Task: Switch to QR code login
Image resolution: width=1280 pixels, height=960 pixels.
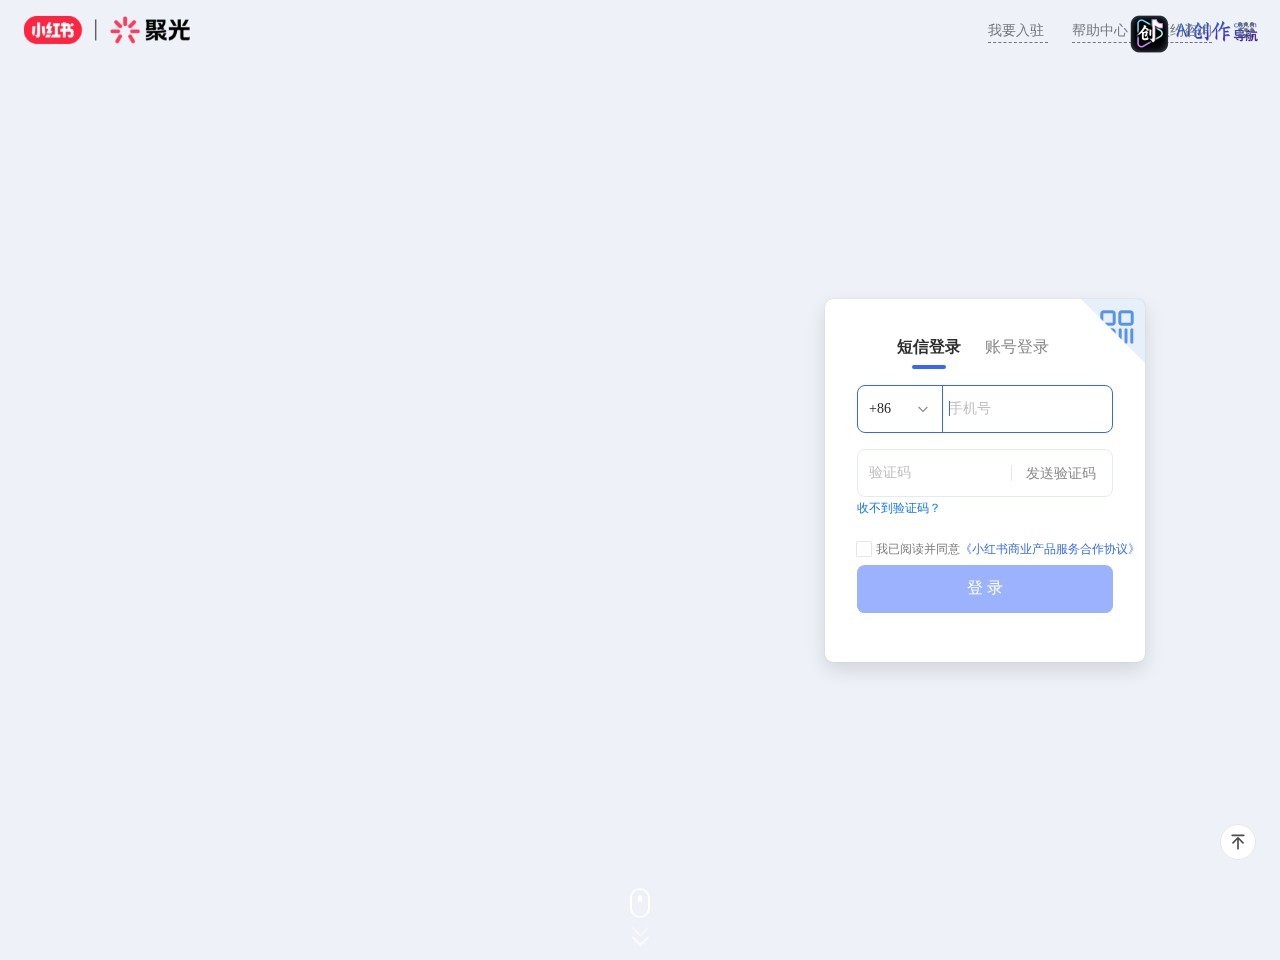Action: 1117,326
